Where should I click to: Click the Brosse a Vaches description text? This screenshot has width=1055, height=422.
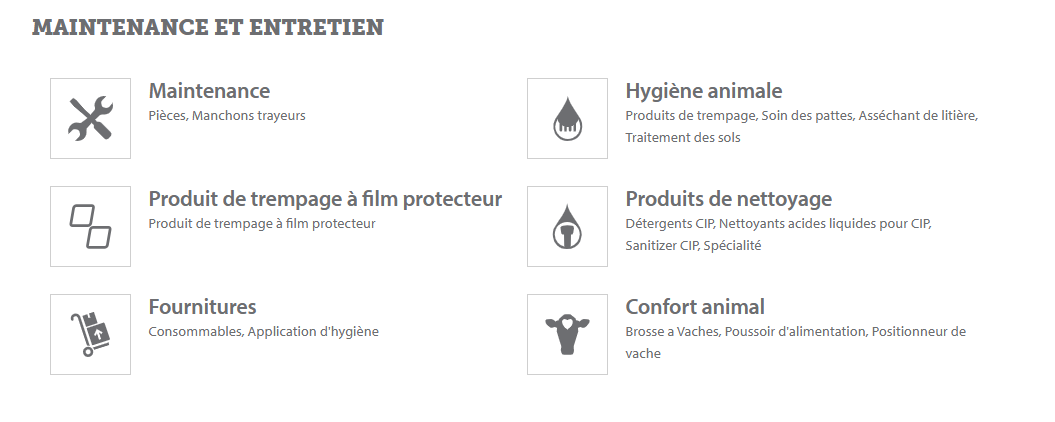(671, 332)
